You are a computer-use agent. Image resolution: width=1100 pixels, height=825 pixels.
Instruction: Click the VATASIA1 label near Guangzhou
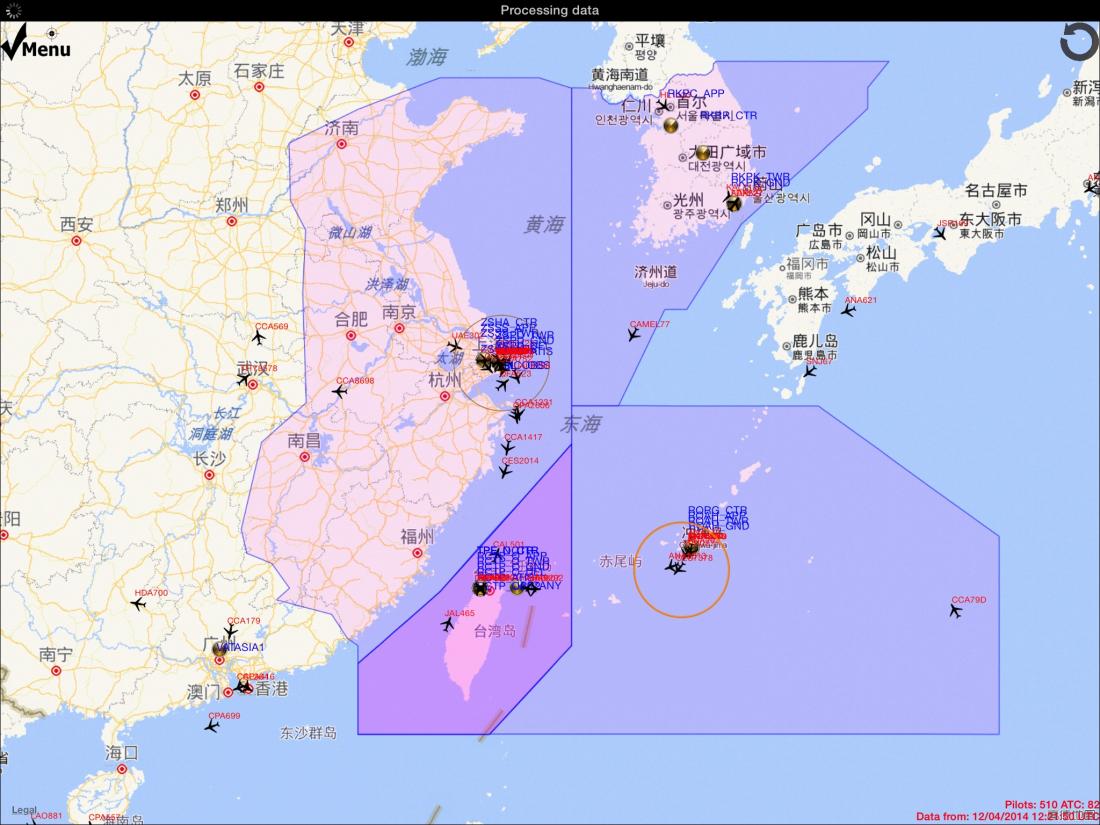point(242,647)
